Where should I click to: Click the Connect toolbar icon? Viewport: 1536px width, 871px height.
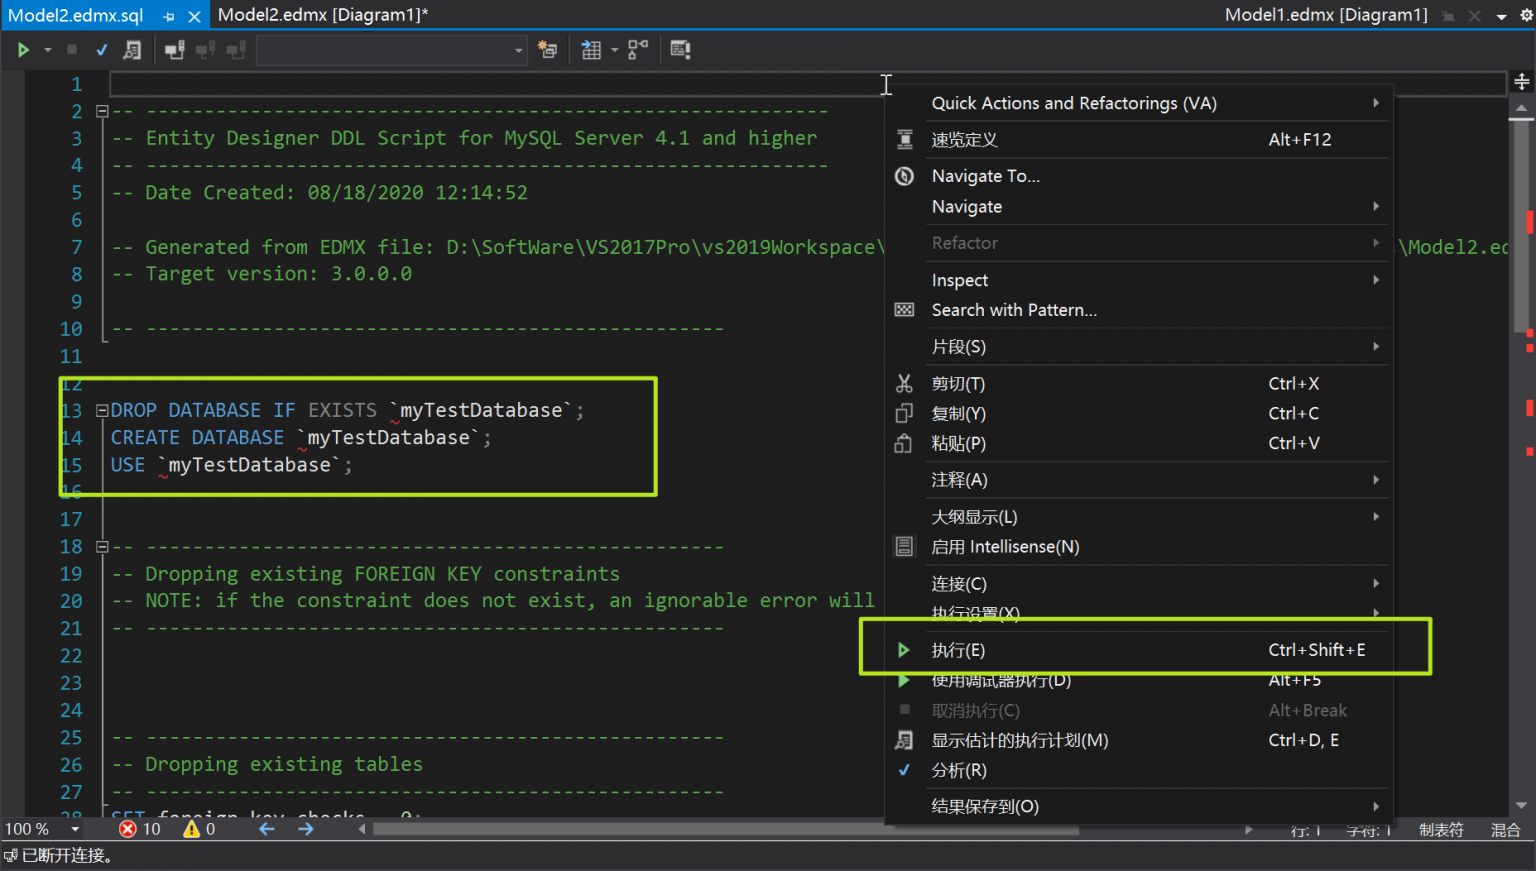(175, 50)
